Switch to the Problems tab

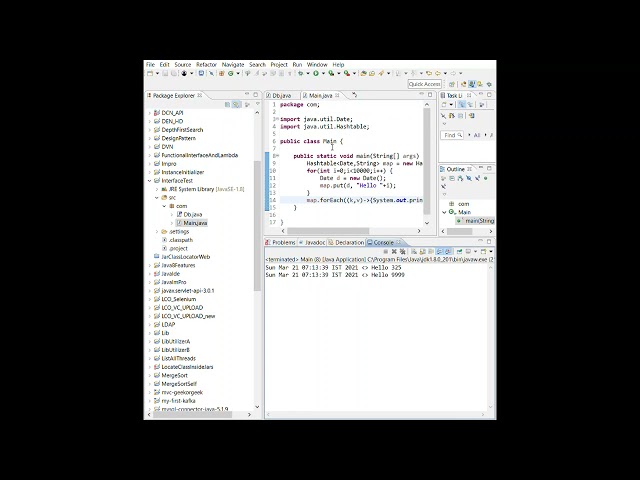tap(280, 242)
